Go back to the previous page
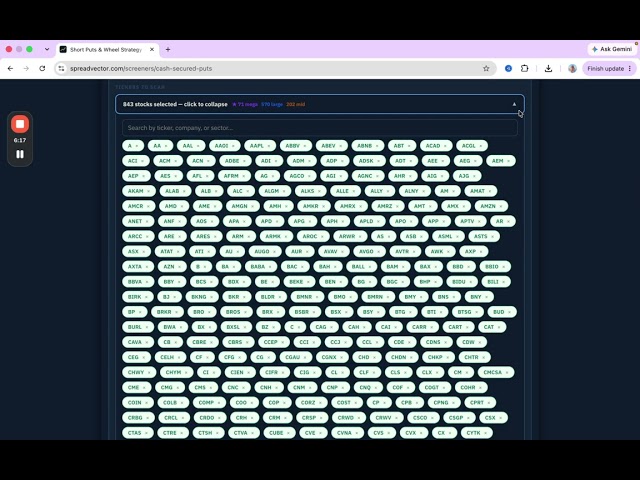Viewport: 640px width, 480px height. [x=10, y=69]
